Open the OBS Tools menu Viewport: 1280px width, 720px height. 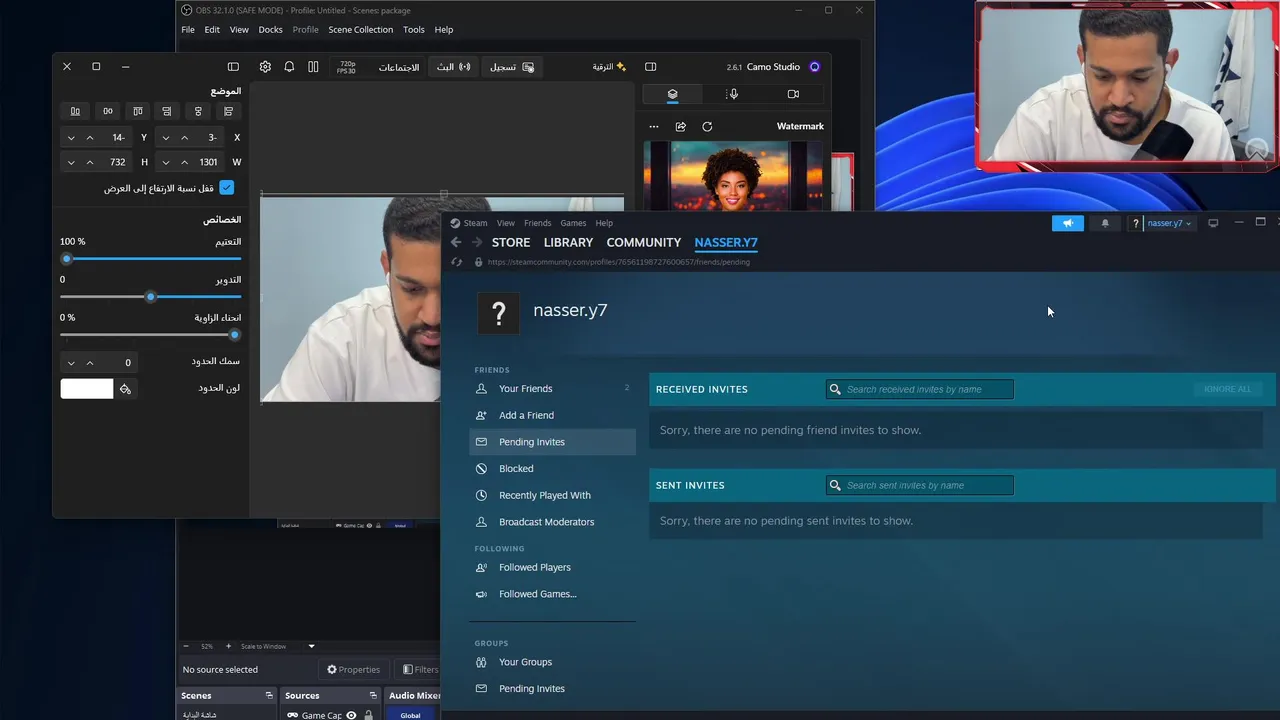pyautogui.click(x=414, y=30)
